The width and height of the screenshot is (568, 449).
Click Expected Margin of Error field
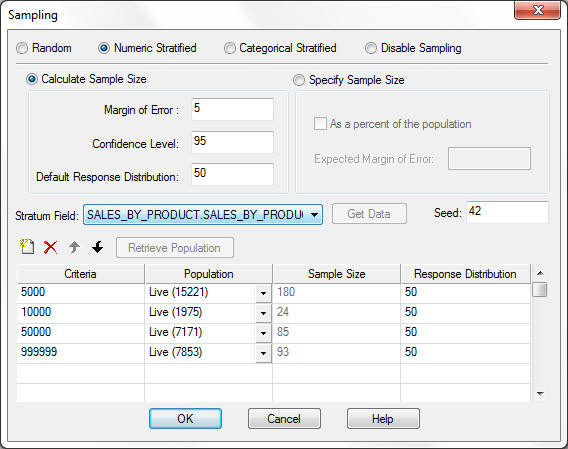tap(489, 158)
